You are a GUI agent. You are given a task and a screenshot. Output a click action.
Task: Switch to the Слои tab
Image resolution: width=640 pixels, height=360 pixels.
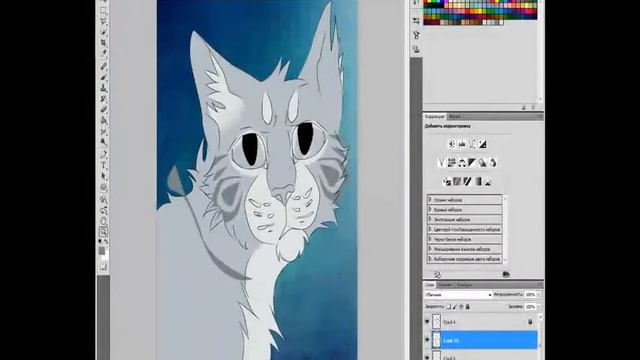point(429,284)
